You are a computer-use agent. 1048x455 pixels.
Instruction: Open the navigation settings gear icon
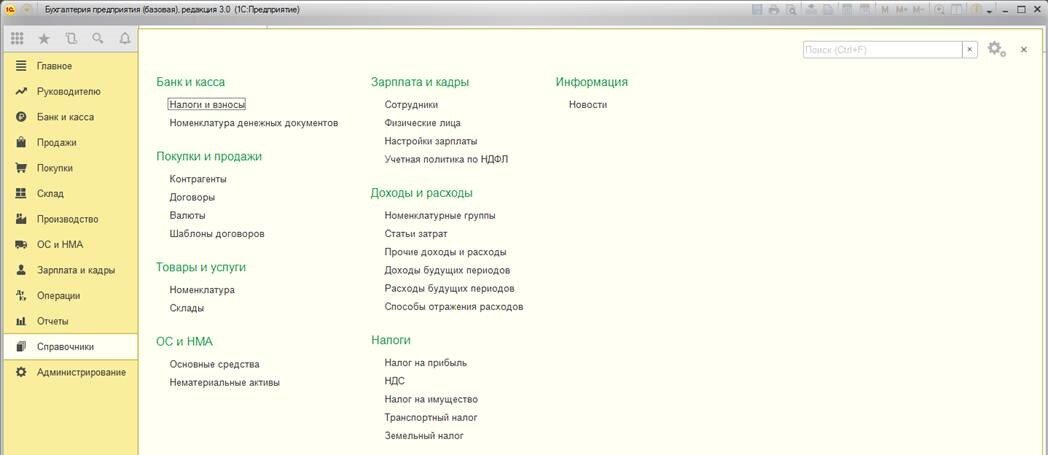997,49
